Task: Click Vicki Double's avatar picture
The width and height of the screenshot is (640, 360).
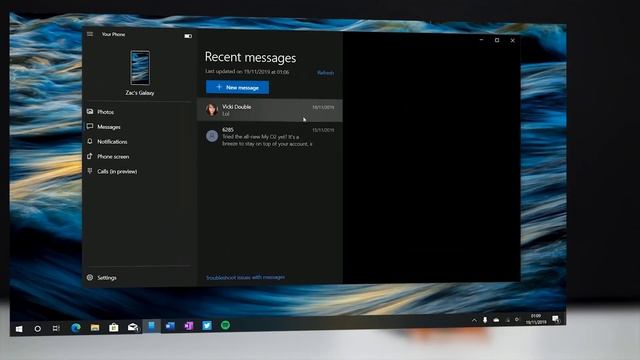Action: point(211,110)
